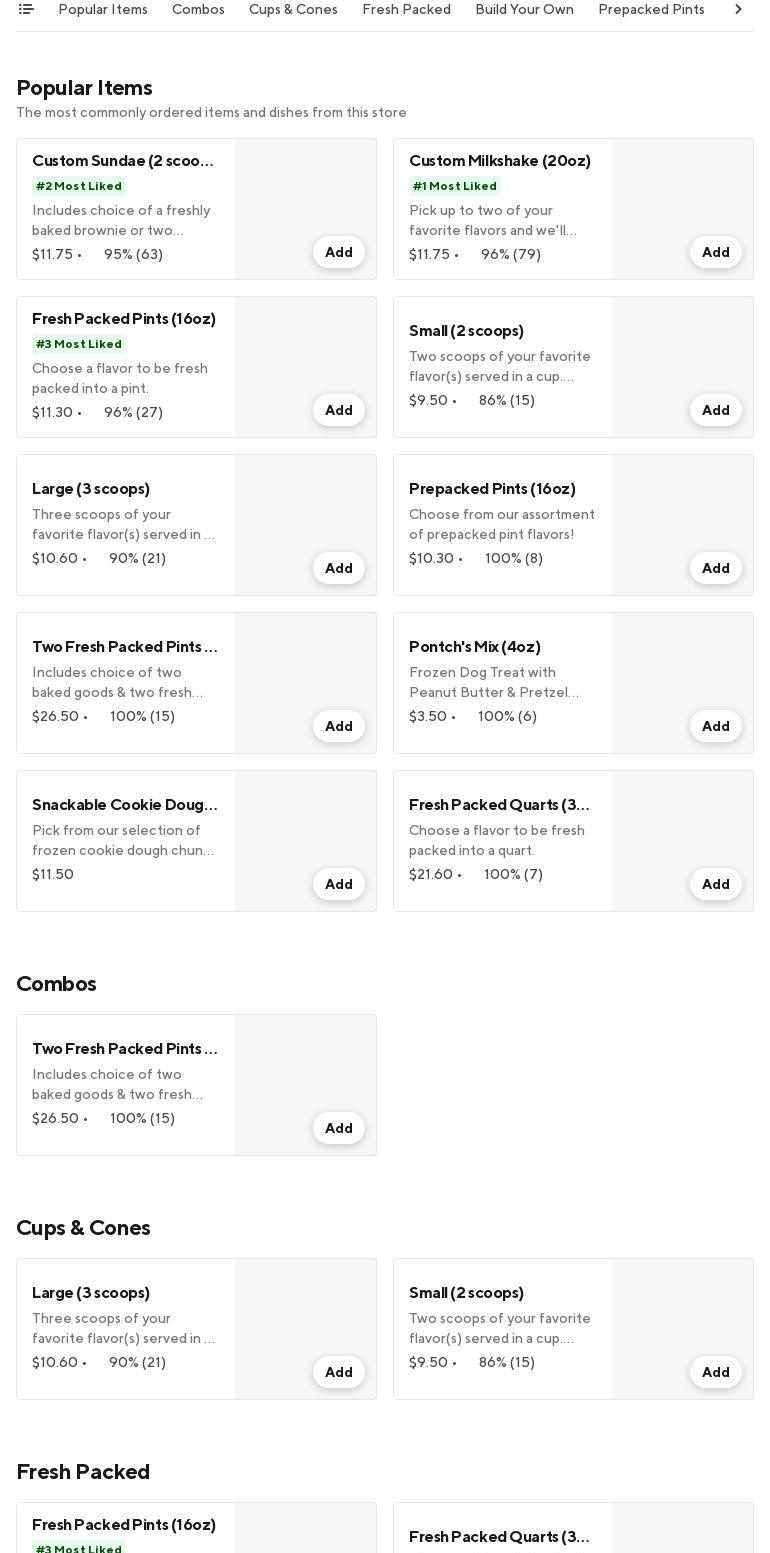The height and width of the screenshot is (1553, 770).
Task: Open the Build Your Own tab
Action: click(x=524, y=9)
